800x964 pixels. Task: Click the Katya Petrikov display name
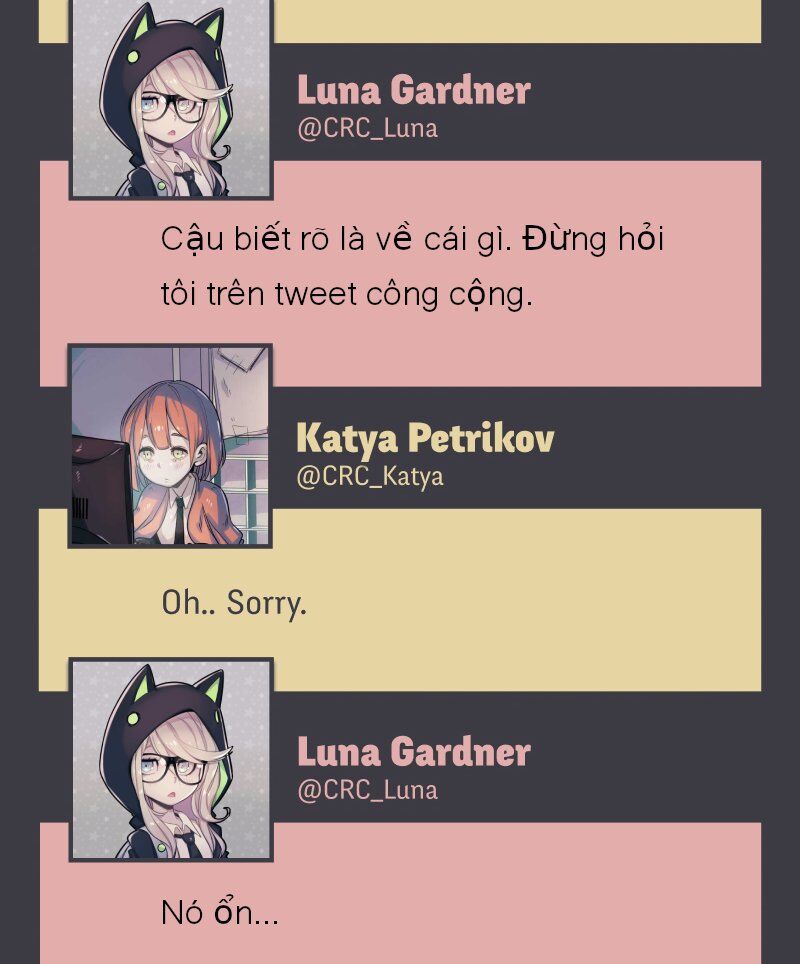pyautogui.click(x=425, y=439)
